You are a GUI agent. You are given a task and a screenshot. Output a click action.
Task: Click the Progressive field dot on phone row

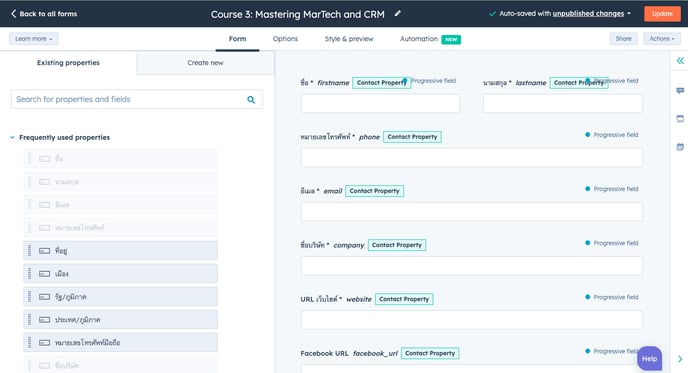pos(588,135)
